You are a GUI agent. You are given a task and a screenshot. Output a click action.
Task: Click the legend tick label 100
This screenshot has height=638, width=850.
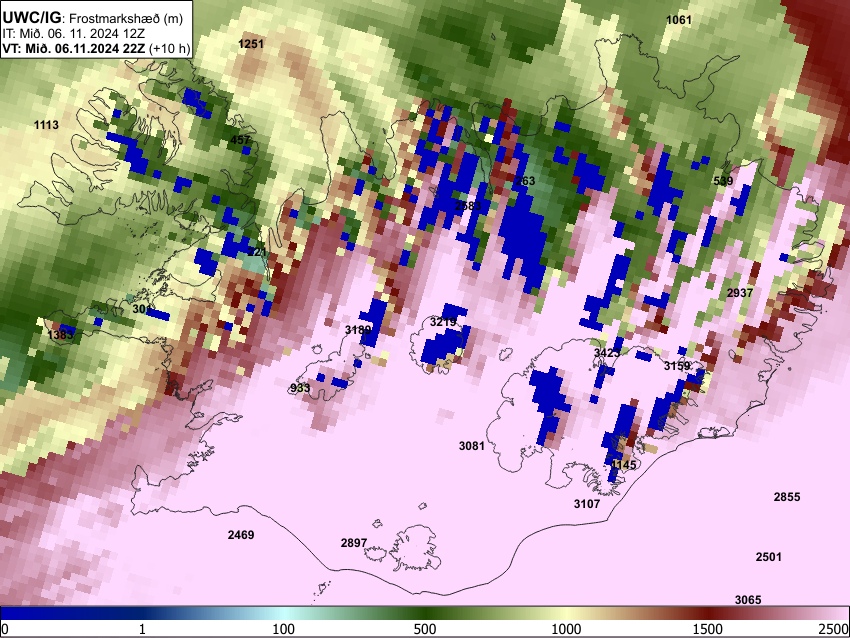click(284, 629)
